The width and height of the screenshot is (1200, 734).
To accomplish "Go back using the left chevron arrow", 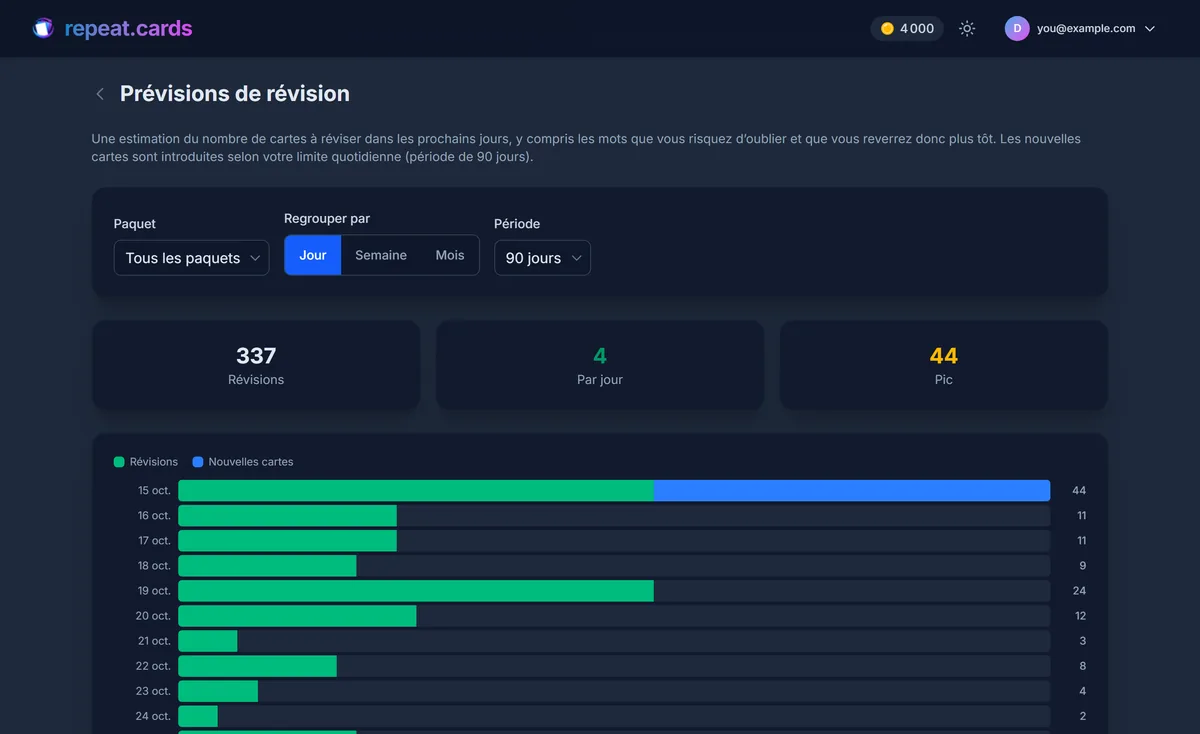I will (x=100, y=94).
